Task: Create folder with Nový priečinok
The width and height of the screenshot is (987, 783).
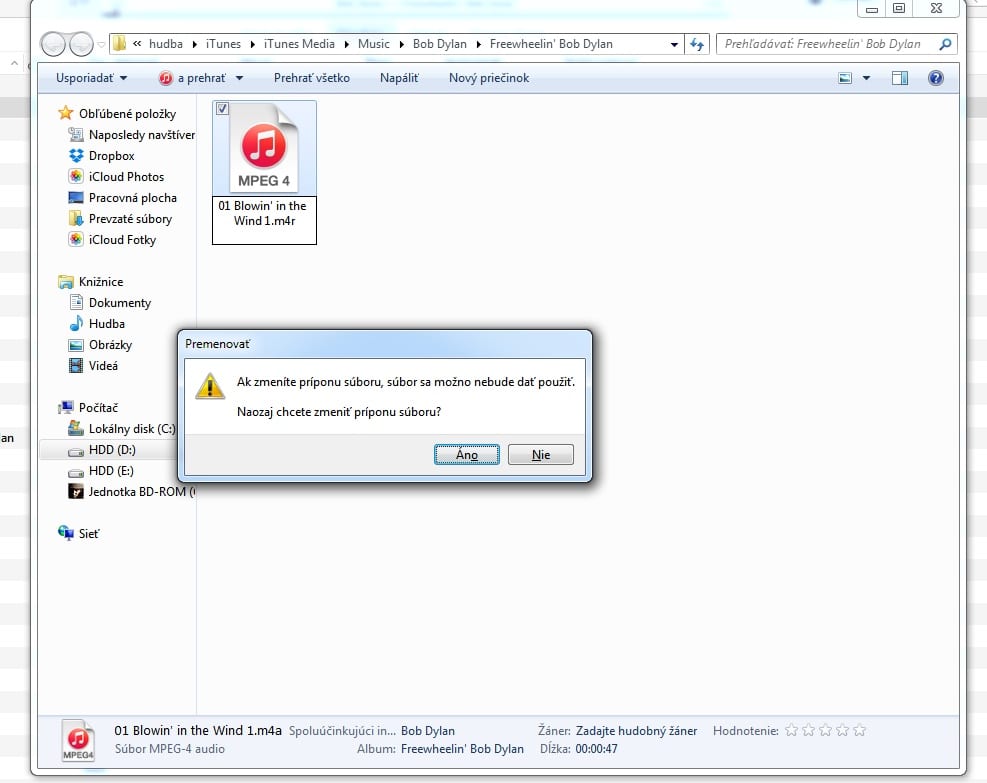Action: [489, 78]
